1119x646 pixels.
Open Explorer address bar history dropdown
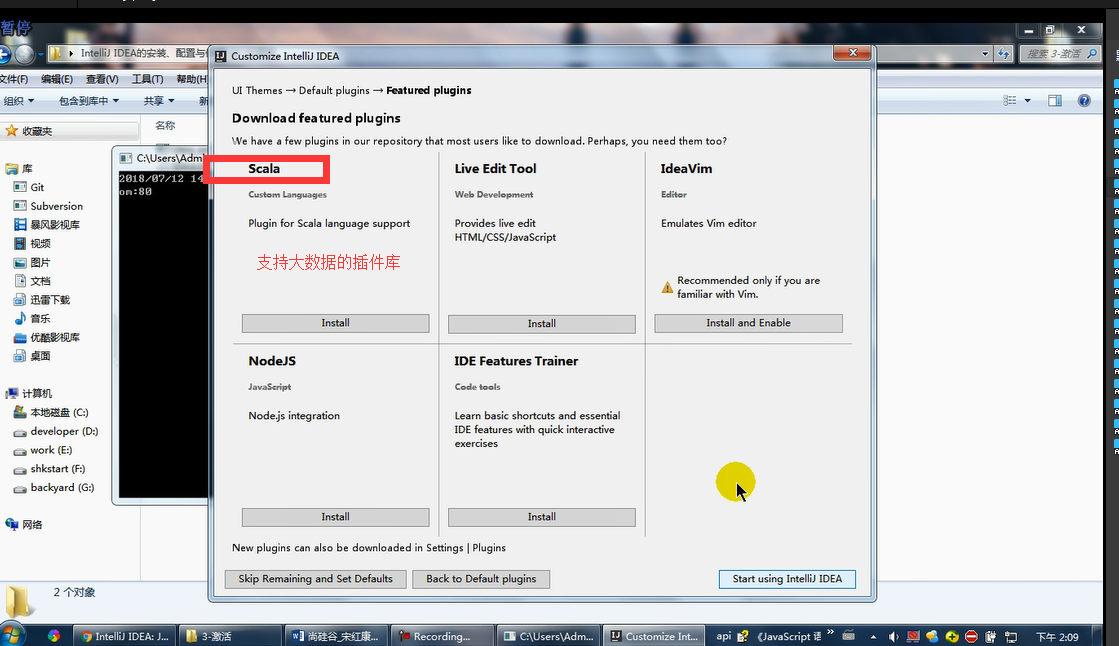(x=985, y=54)
